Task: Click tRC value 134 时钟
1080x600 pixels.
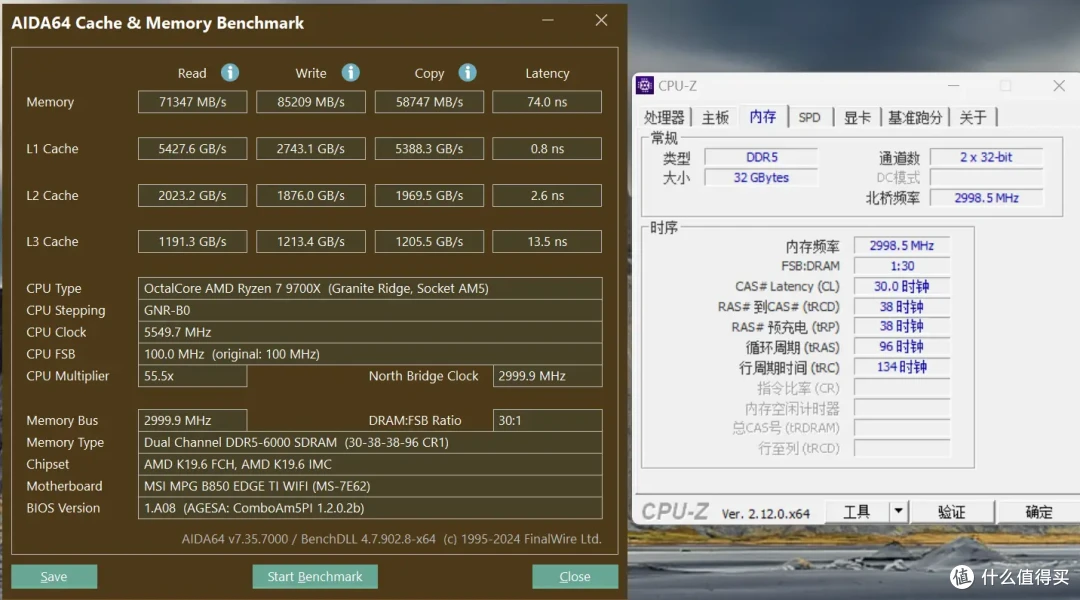Action: 902,367
